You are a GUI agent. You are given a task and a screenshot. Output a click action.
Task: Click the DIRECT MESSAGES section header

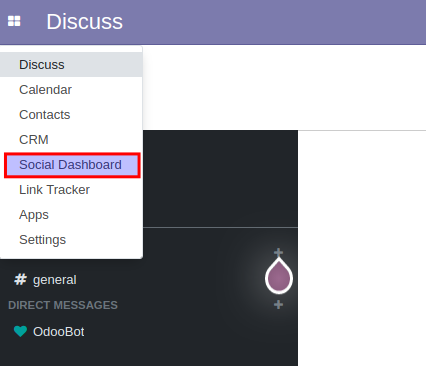63,305
